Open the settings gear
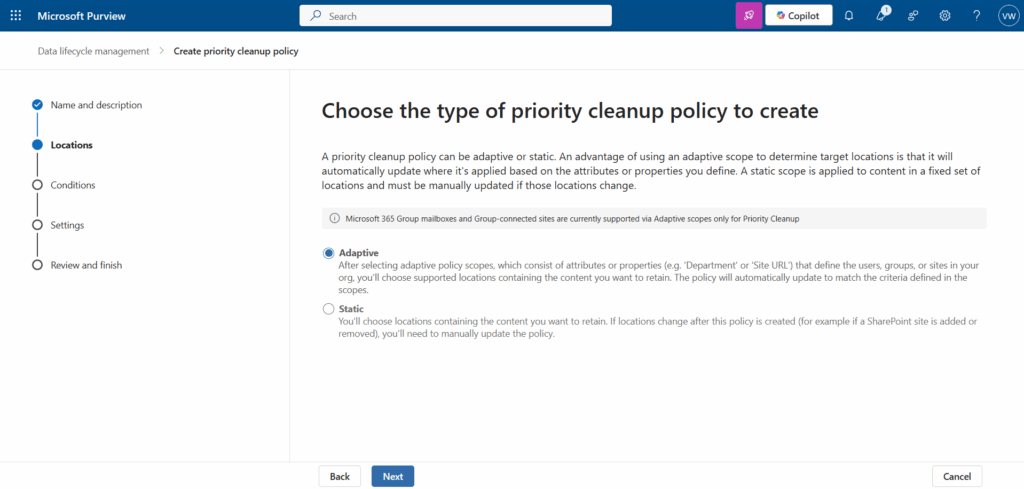This screenshot has height=489, width=1024. point(945,16)
